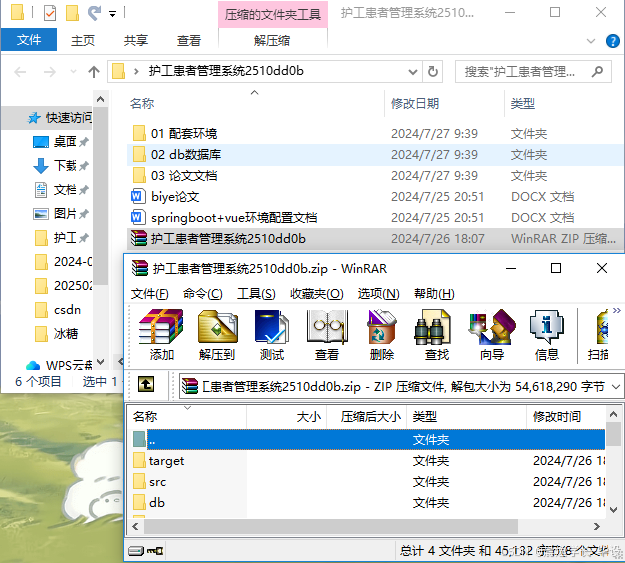Click the search magnifier icon in Explorer
625x563 pixels.
coord(597,72)
